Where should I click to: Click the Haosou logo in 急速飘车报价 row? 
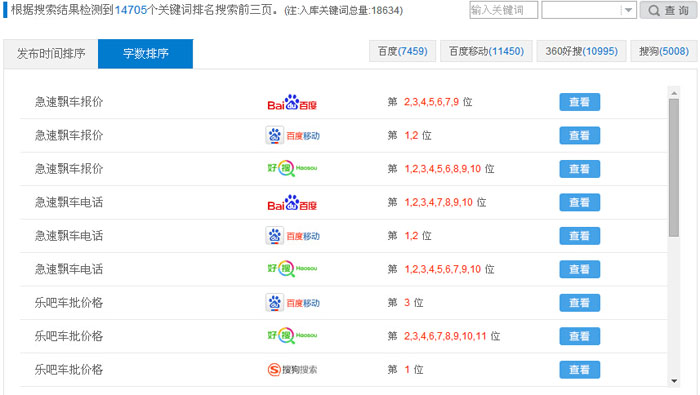[x=292, y=168]
